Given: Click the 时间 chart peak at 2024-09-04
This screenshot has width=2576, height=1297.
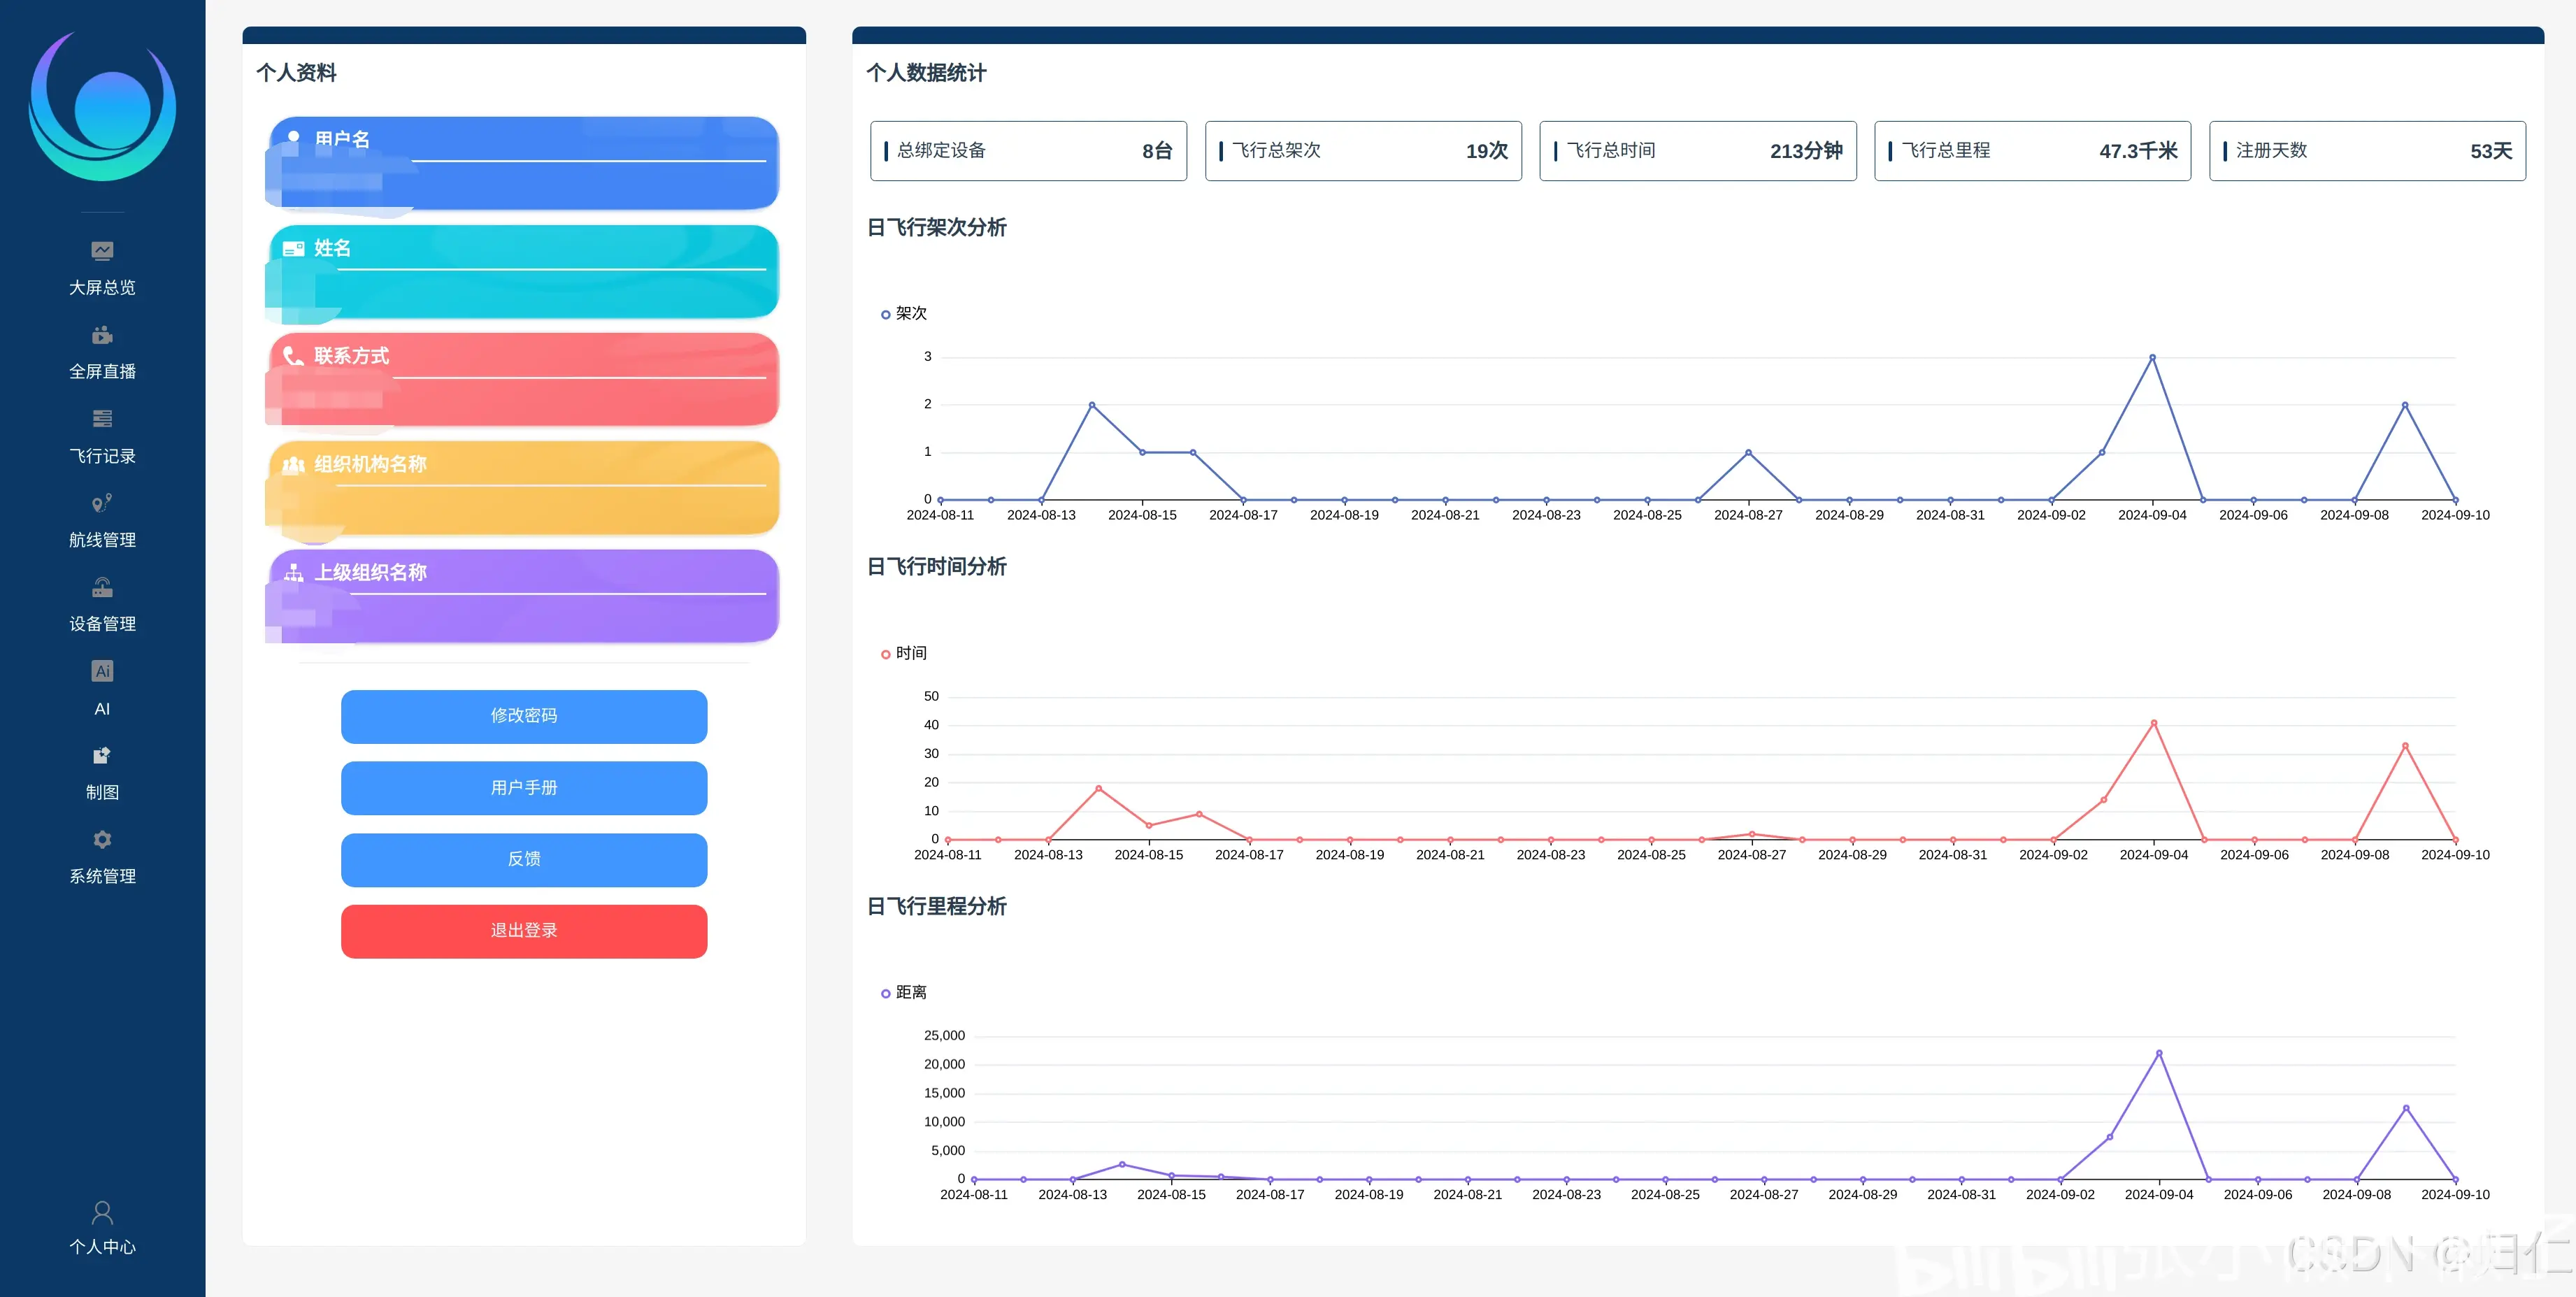Looking at the screenshot, I should (x=2154, y=723).
